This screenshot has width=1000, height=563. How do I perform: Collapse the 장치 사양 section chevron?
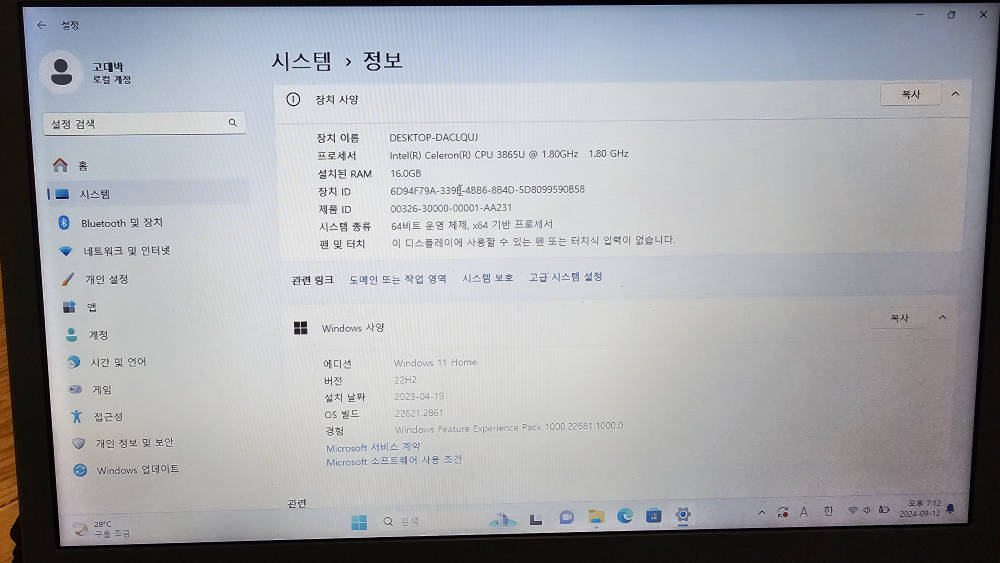pyautogui.click(x=955, y=94)
